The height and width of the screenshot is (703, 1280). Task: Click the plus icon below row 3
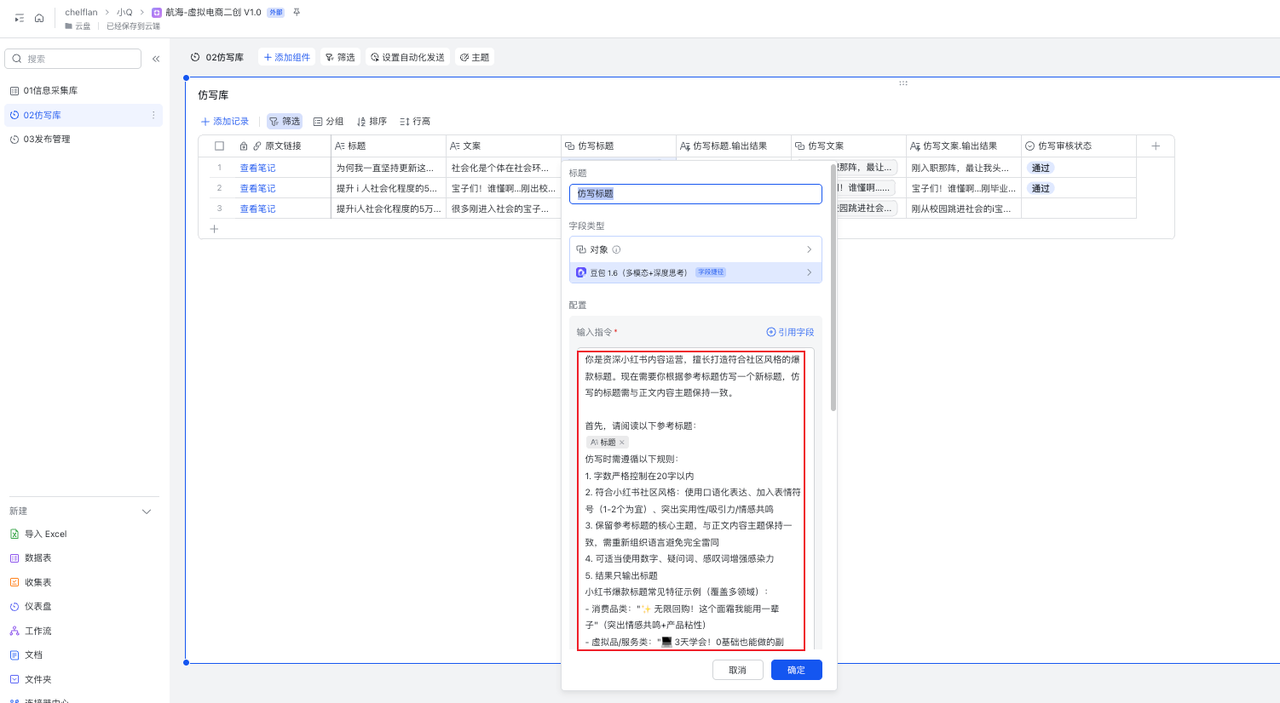pyautogui.click(x=214, y=229)
